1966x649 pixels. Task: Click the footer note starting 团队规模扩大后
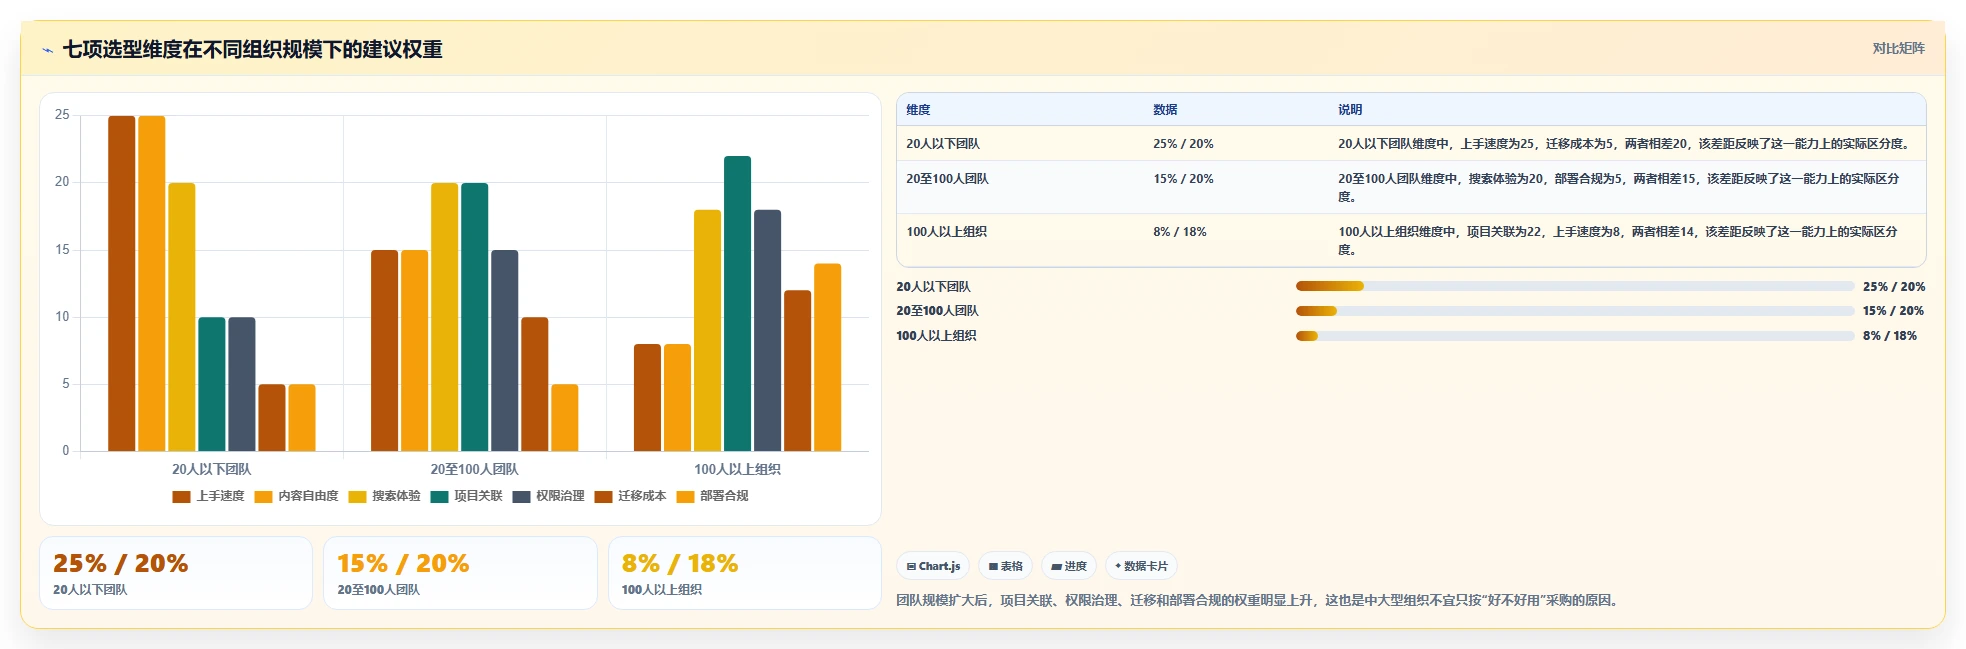1260,600
